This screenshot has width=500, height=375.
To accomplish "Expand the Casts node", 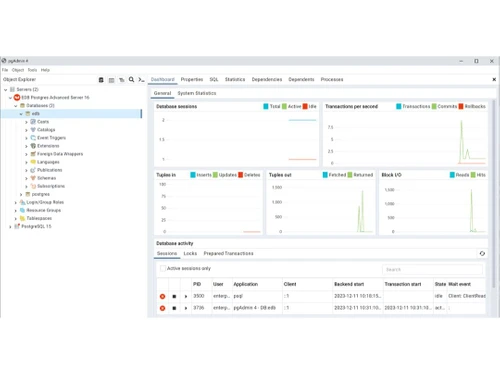I will click(x=26, y=122).
